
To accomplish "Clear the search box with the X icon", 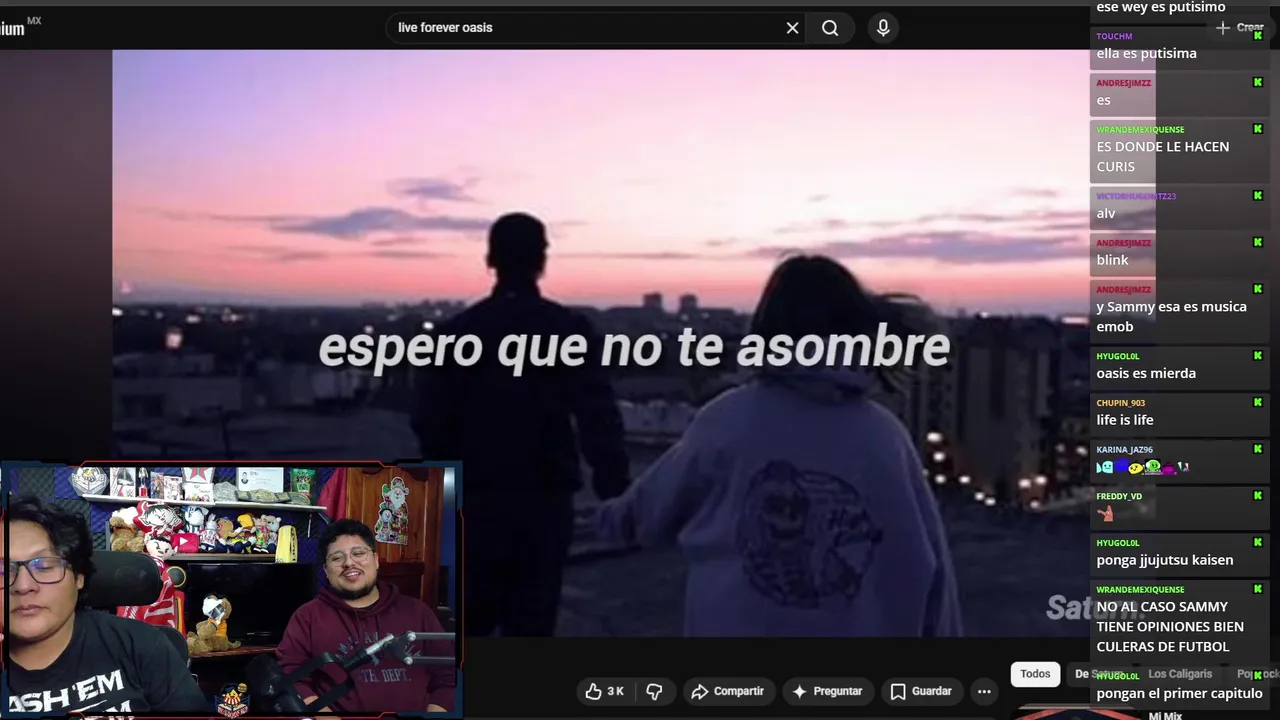I will [792, 28].
